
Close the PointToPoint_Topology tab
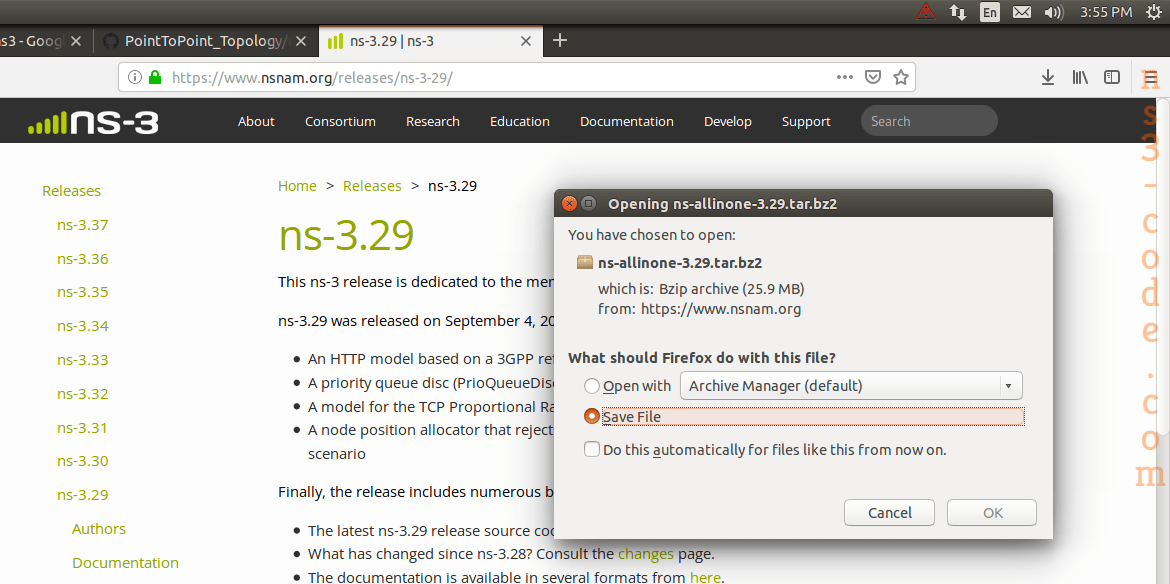click(301, 41)
